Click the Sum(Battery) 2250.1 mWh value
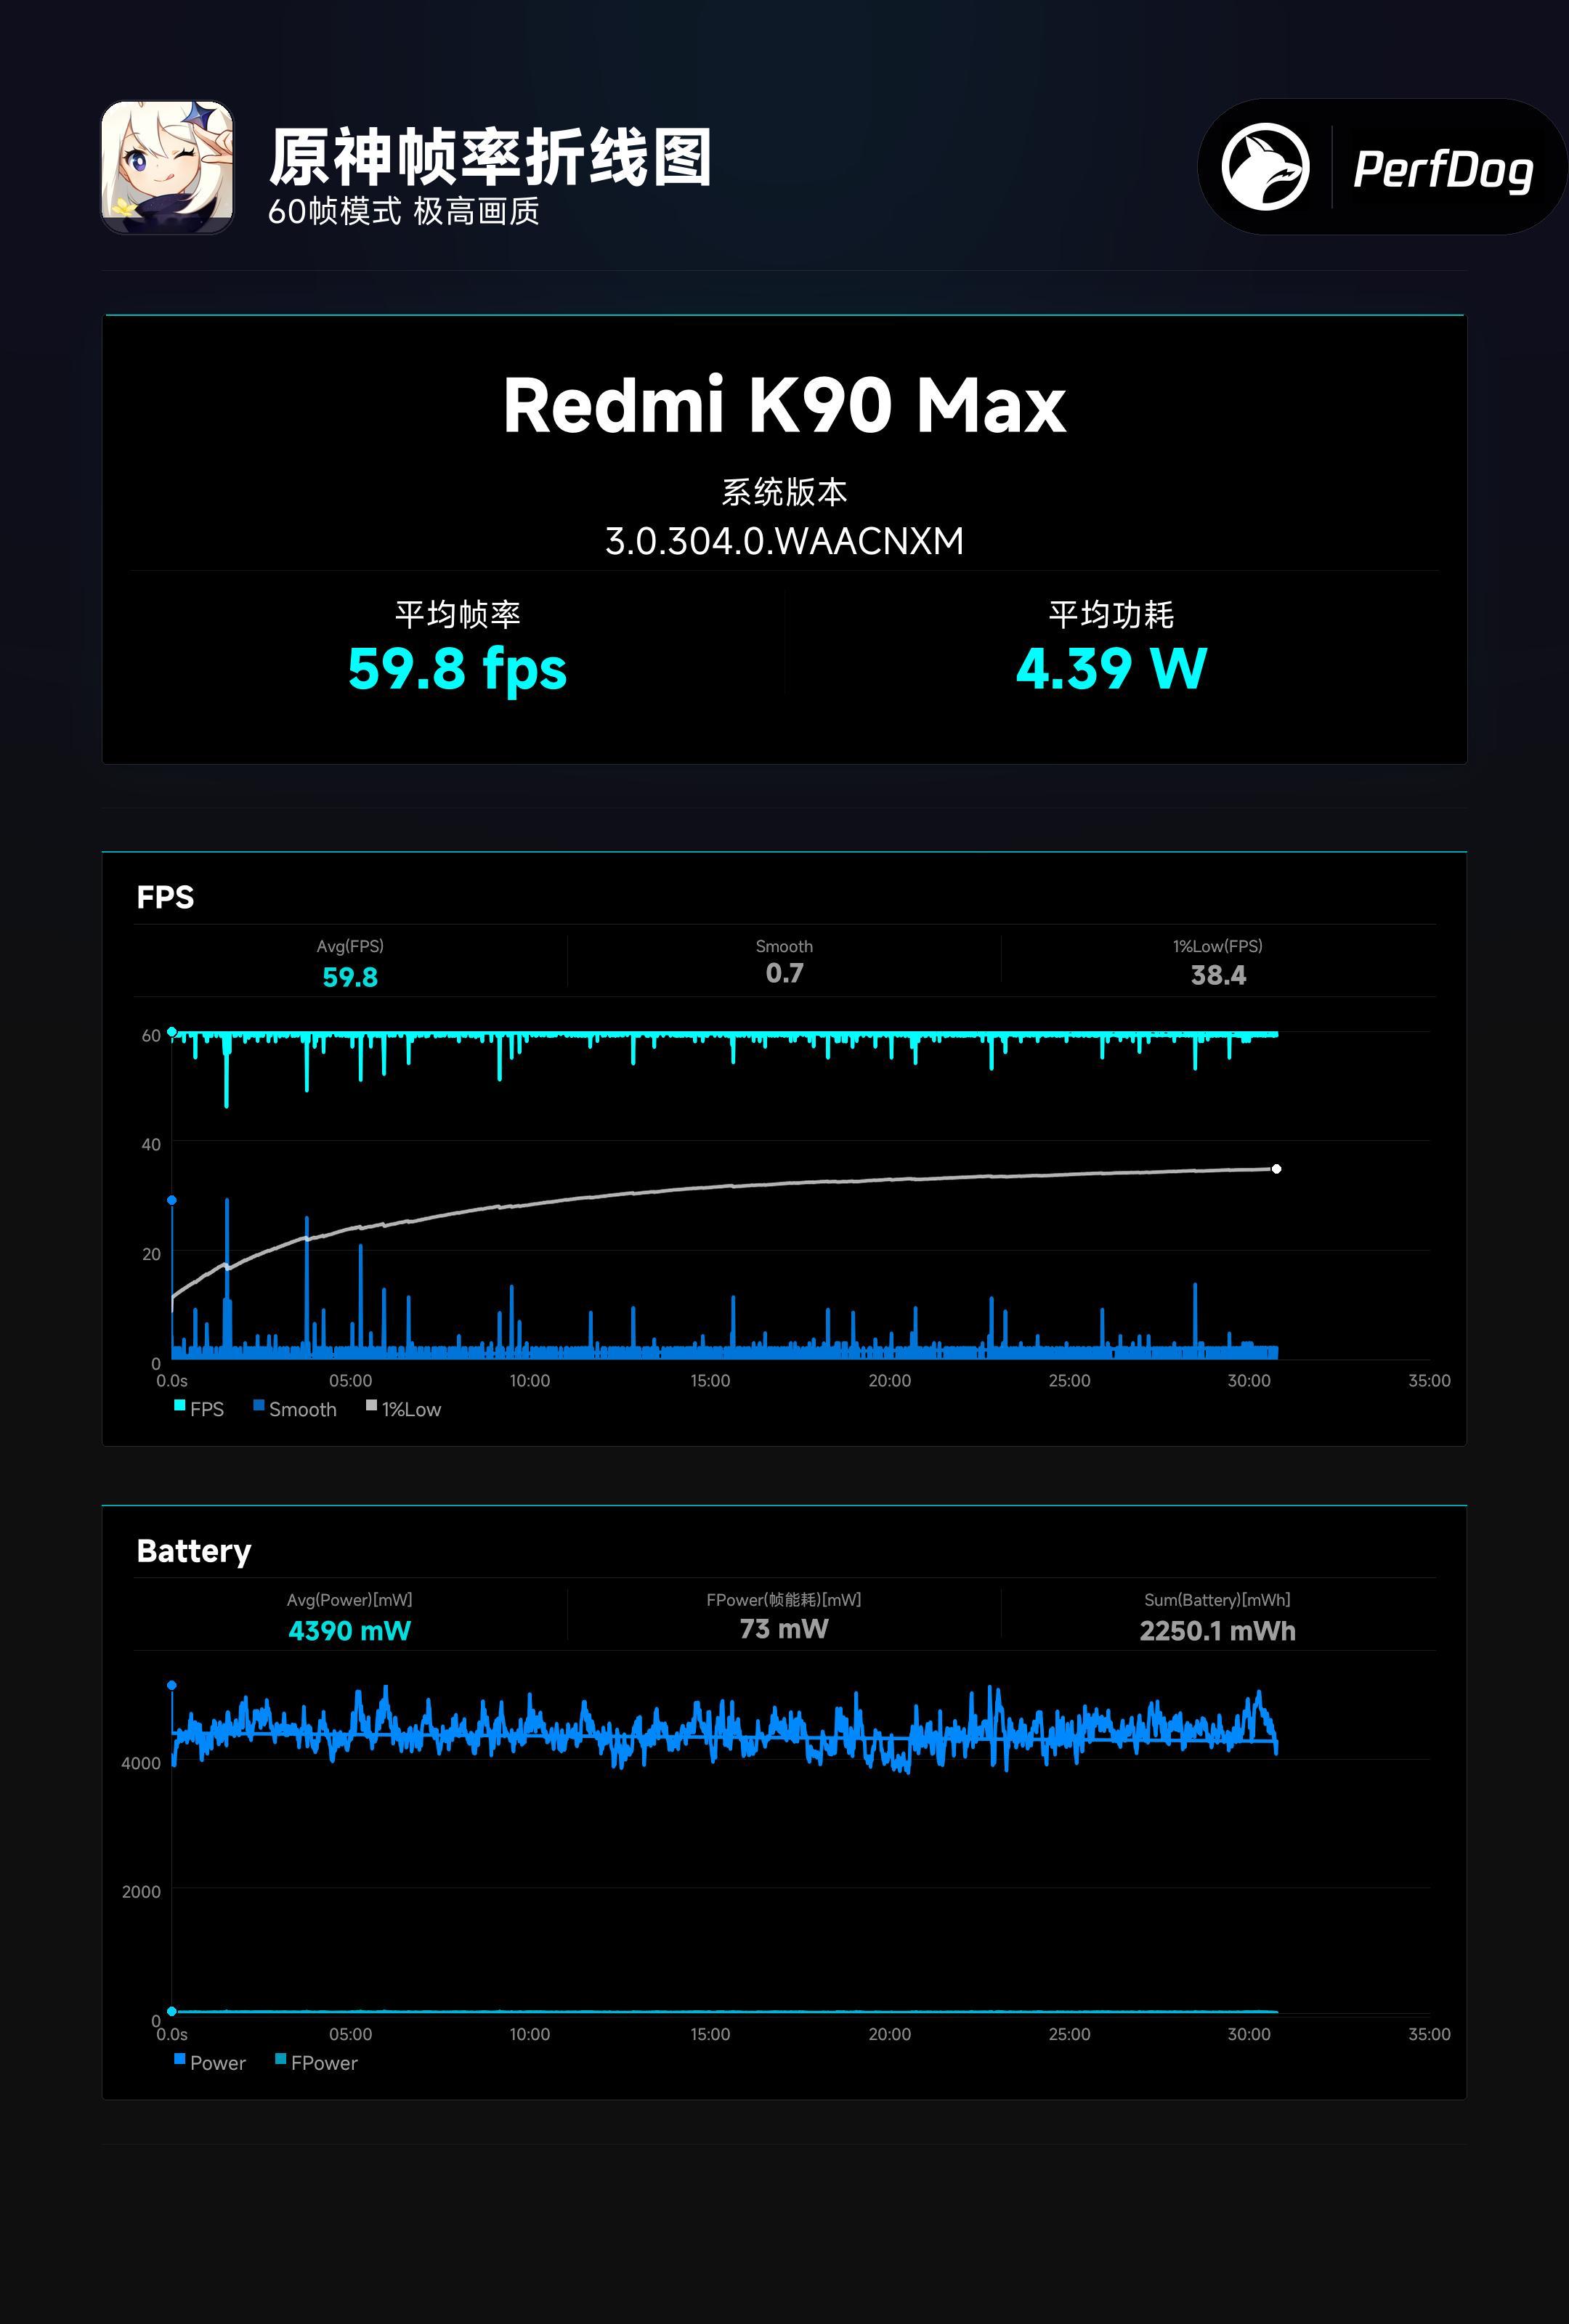Screen dimensions: 1569x2324 pos(1217,1631)
